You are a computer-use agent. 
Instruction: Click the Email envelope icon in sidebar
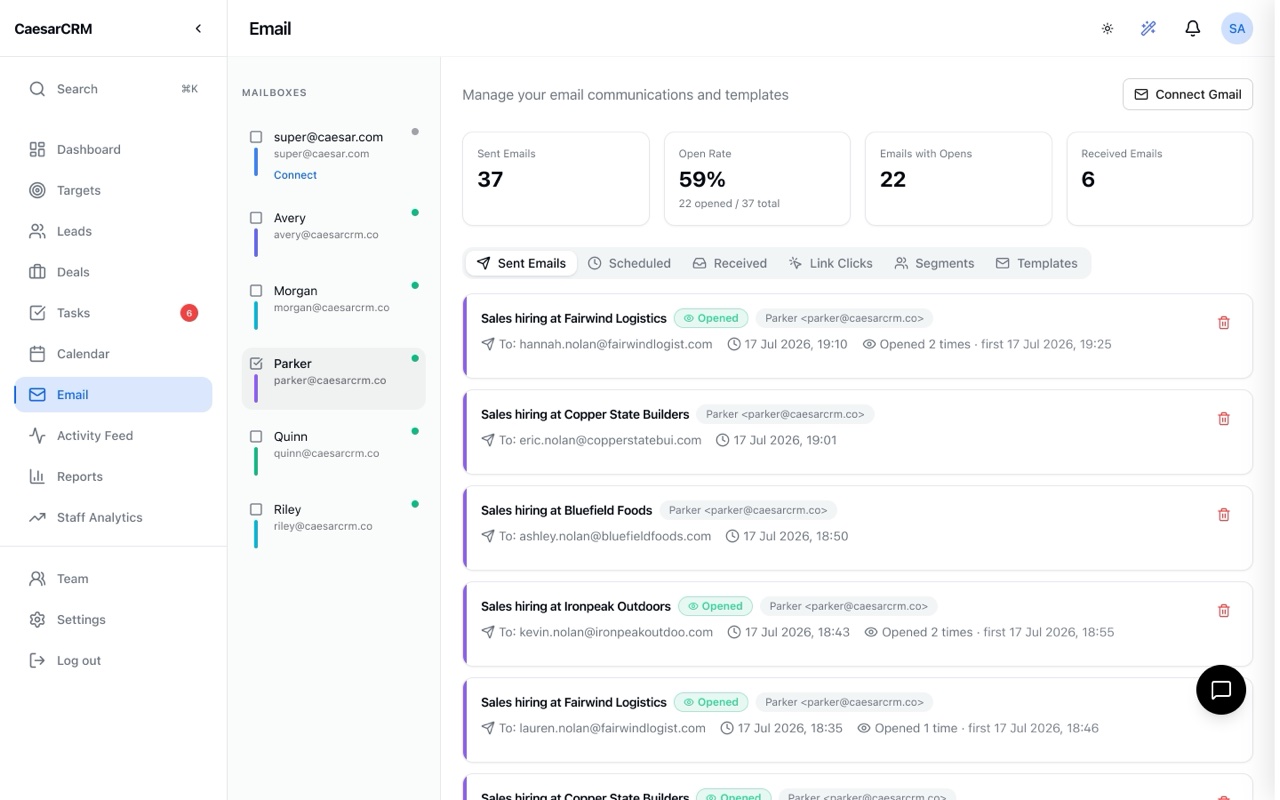(37, 395)
